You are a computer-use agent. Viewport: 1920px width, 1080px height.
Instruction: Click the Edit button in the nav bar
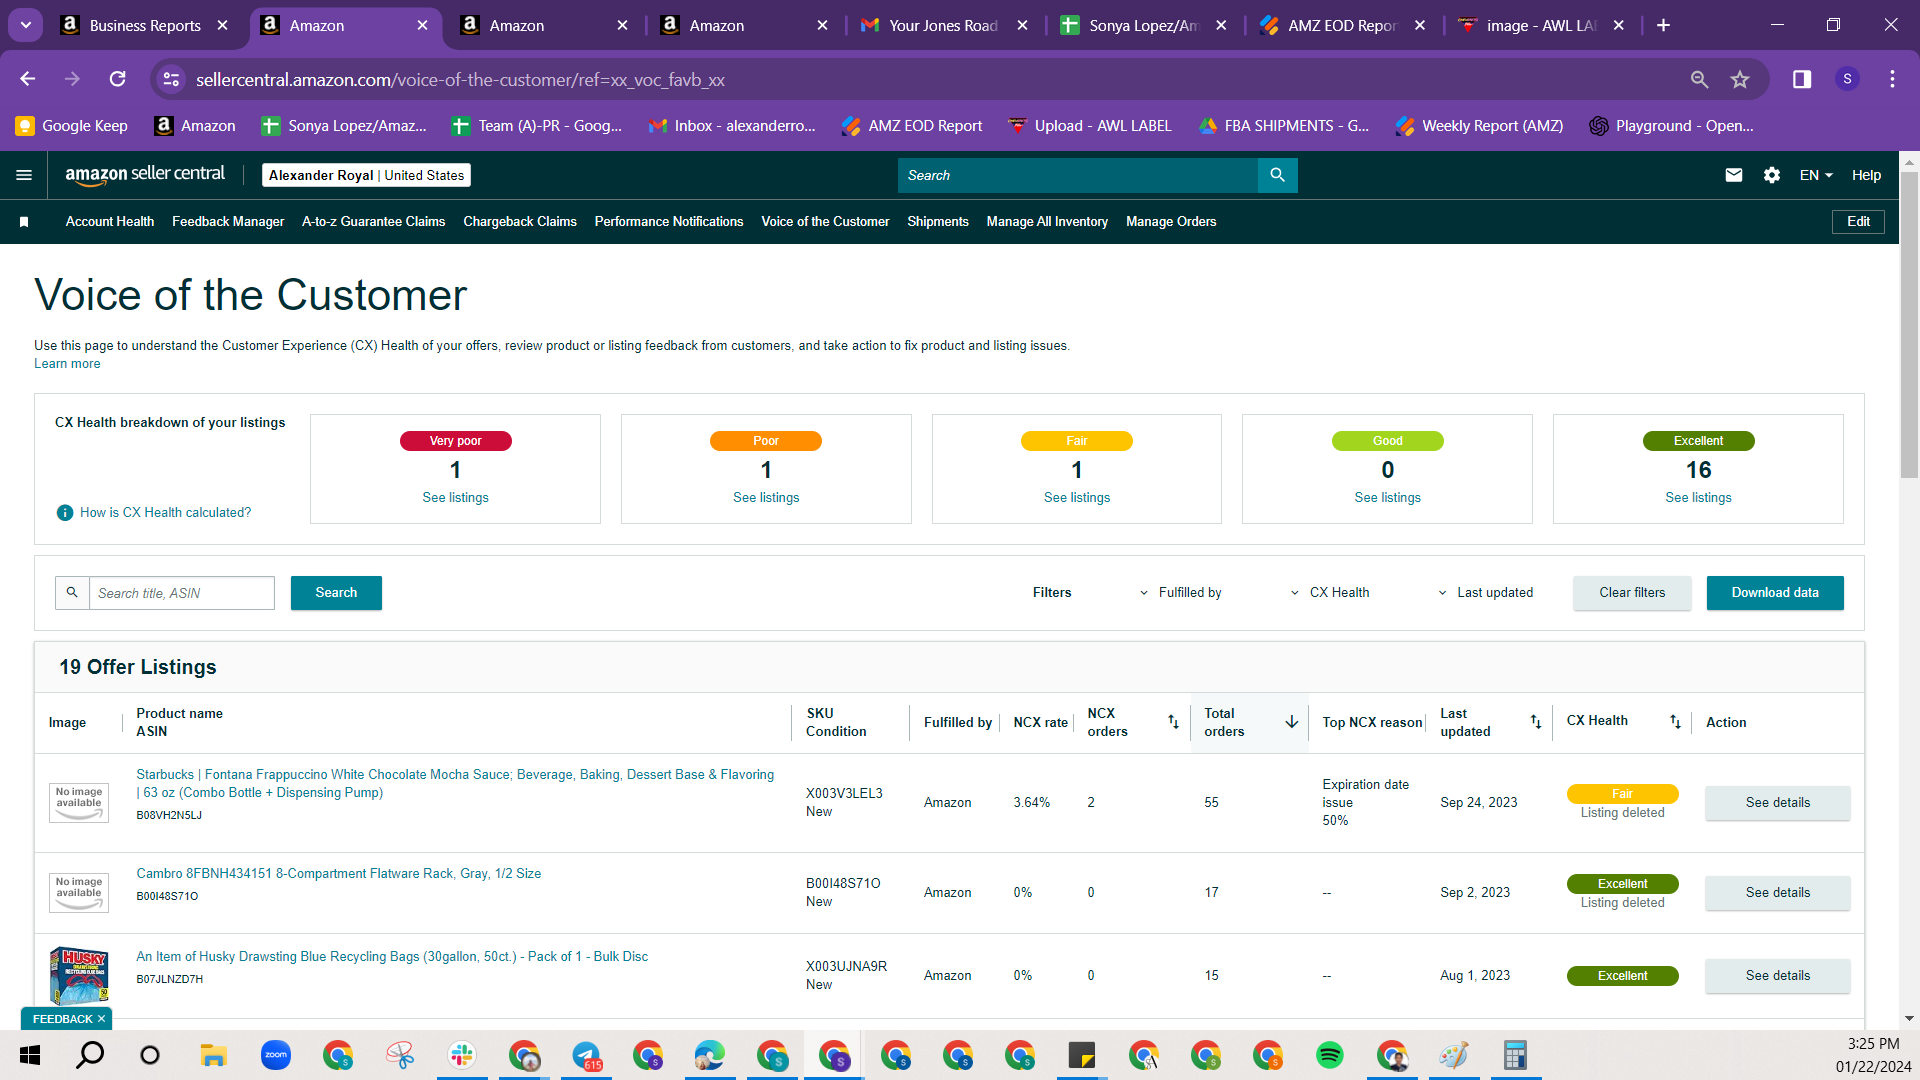coord(1858,222)
